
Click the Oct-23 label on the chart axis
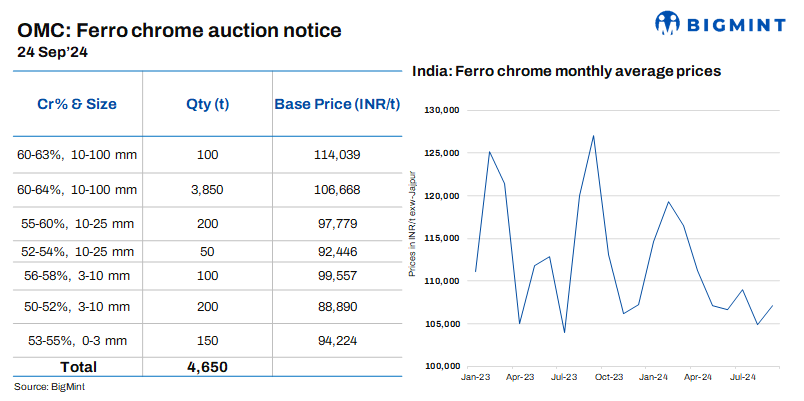tap(609, 377)
